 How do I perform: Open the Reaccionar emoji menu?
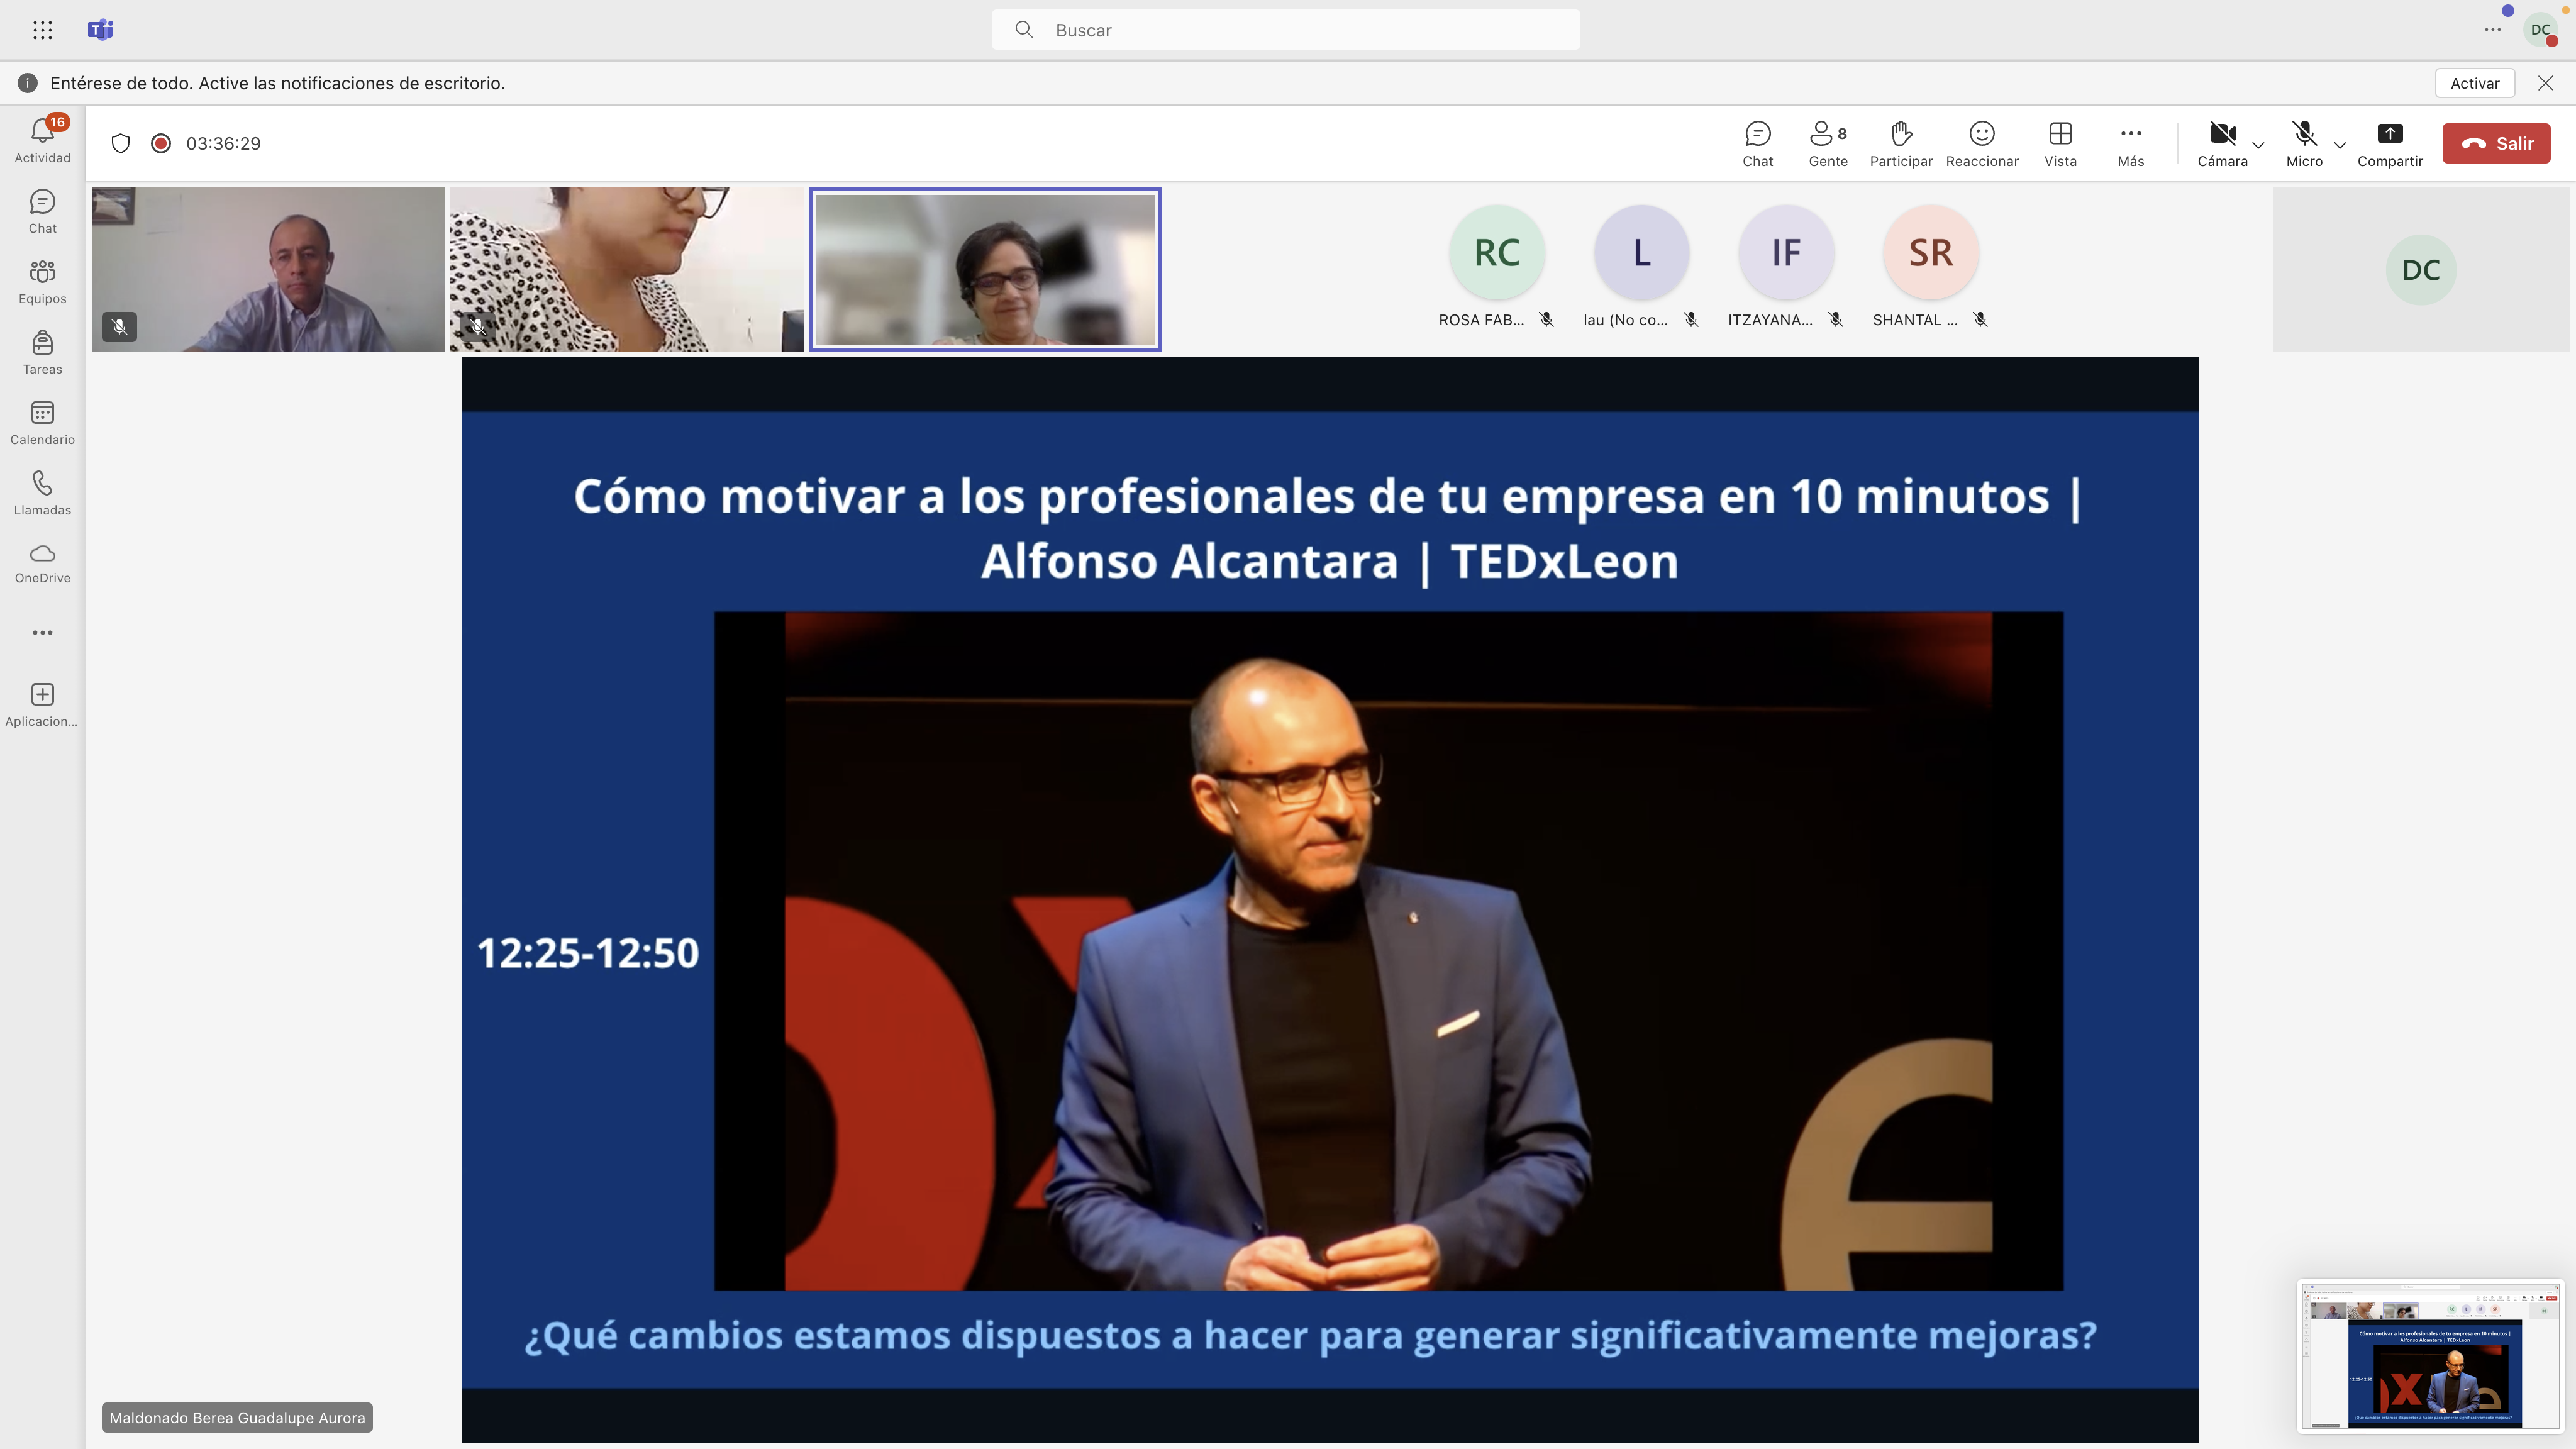[x=1982, y=144]
